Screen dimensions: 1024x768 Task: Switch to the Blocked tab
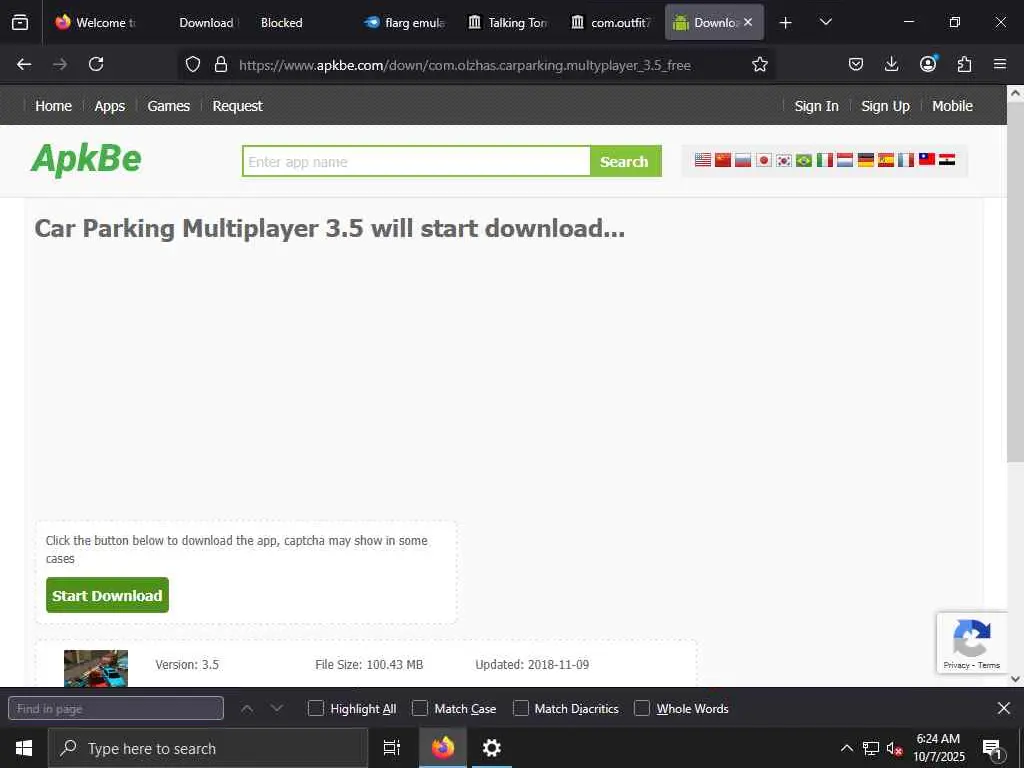pyautogui.click(x=281, y=22)
